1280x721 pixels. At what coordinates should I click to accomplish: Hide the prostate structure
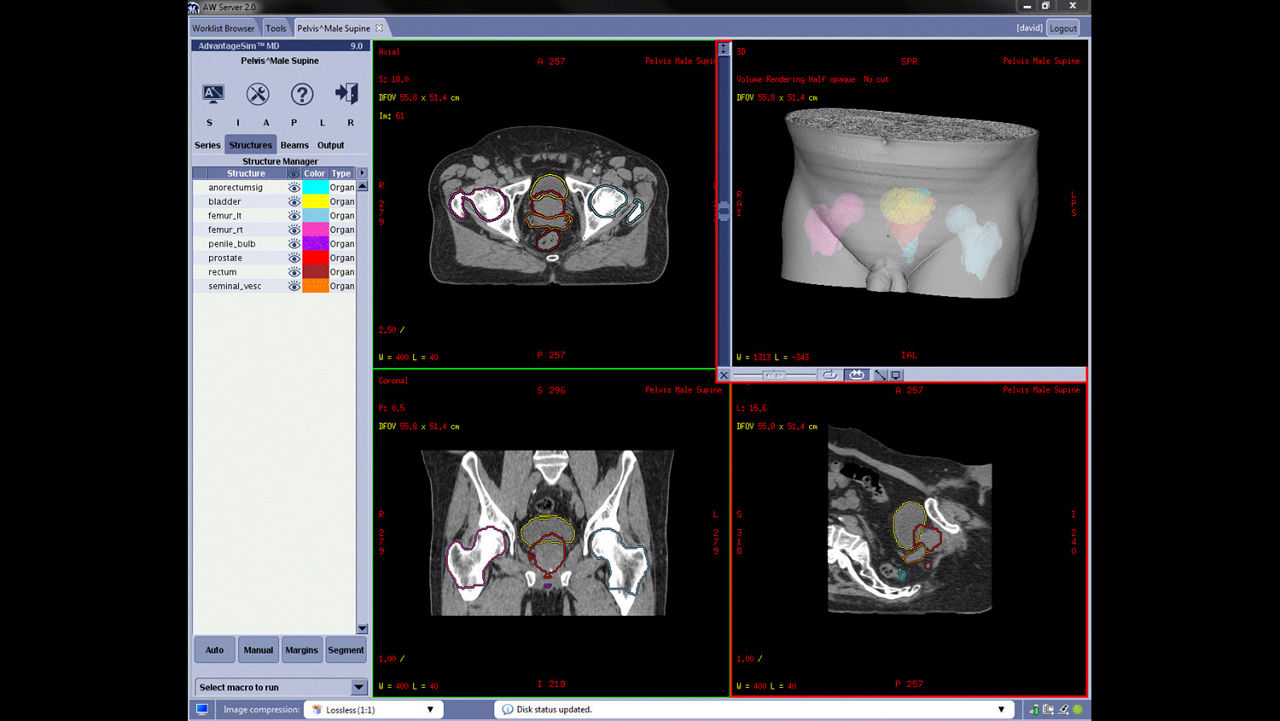294,257
